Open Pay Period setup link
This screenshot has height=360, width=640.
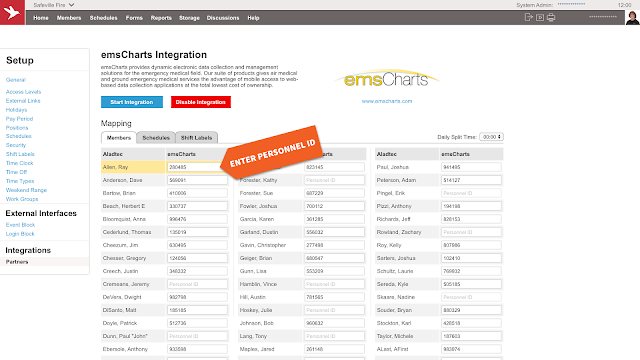coord(19,119)
